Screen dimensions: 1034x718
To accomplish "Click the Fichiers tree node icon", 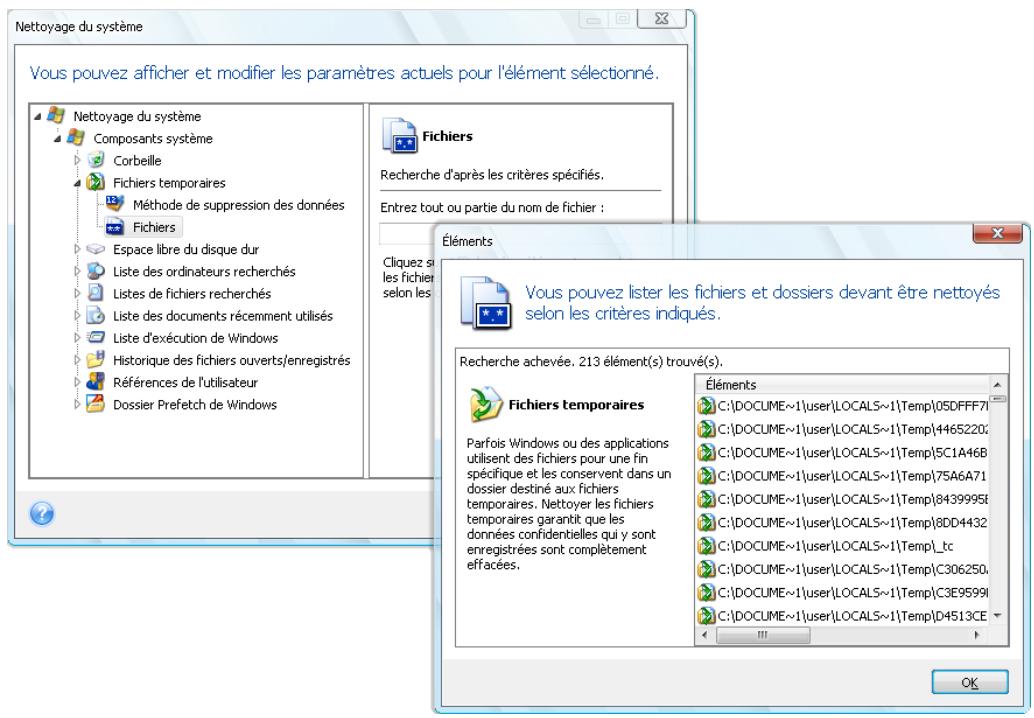I will pos(115,227).
